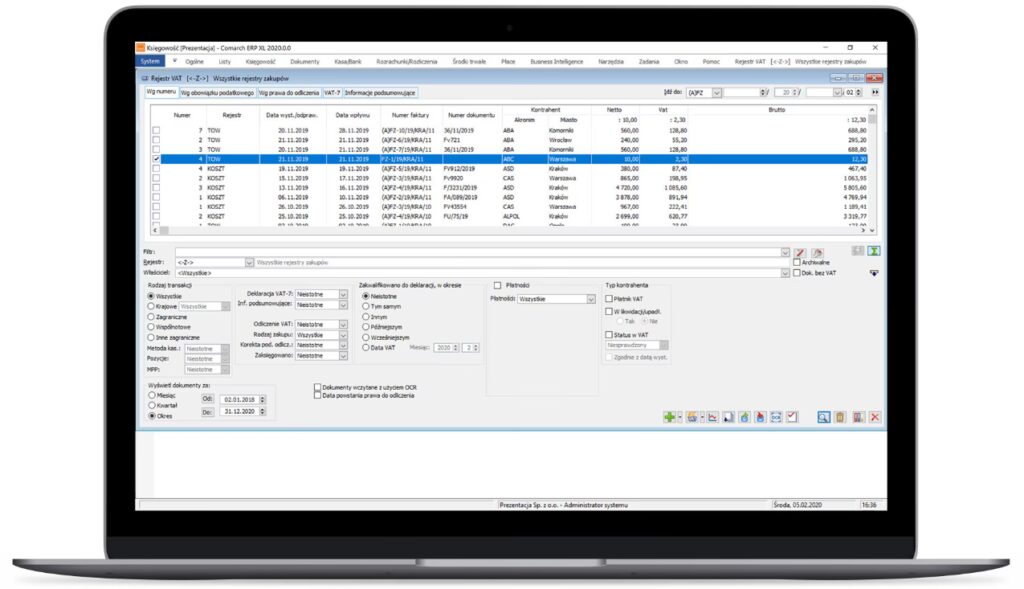Click the chart icon in bottom toolbar
This screenshot has width=1024, height=589.
(x=713, y=417)
